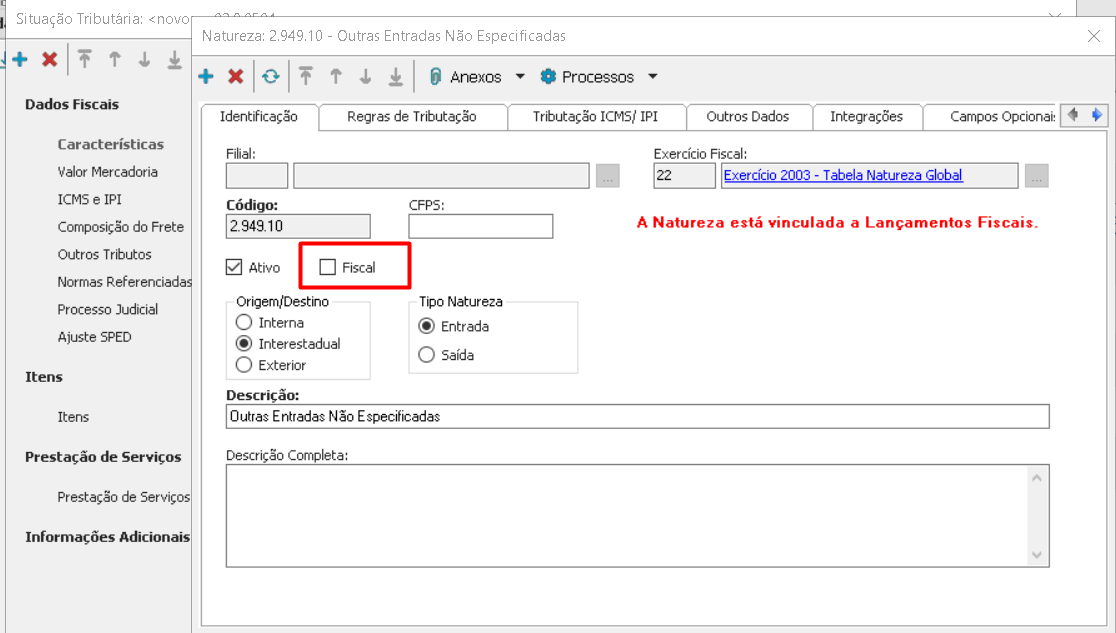This screenshot has width=1116, height=633.
Task: Open Exercício Fiscal lookup ellipsis button
Action: [x=1037, y=175]
